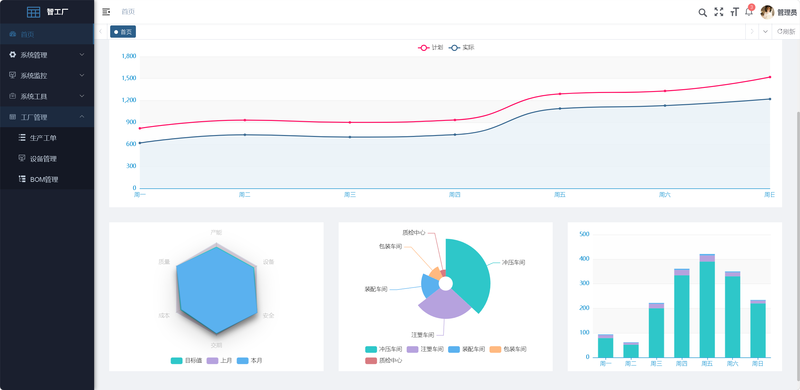Image resolution: width=800 pixels, height=390 pixels.
Task: Toggle 实际 series in line chart legend
Action: [462, 47]
